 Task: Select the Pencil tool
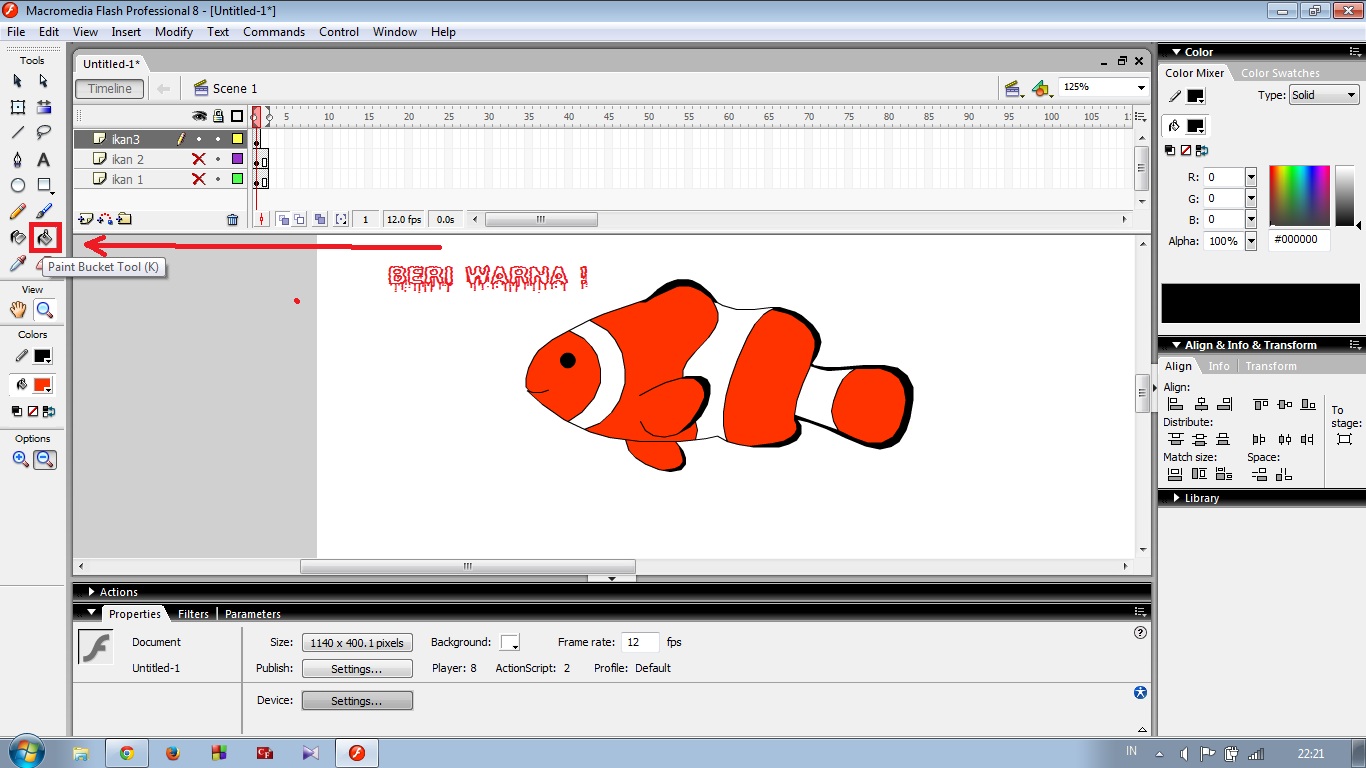coord(18,211)
